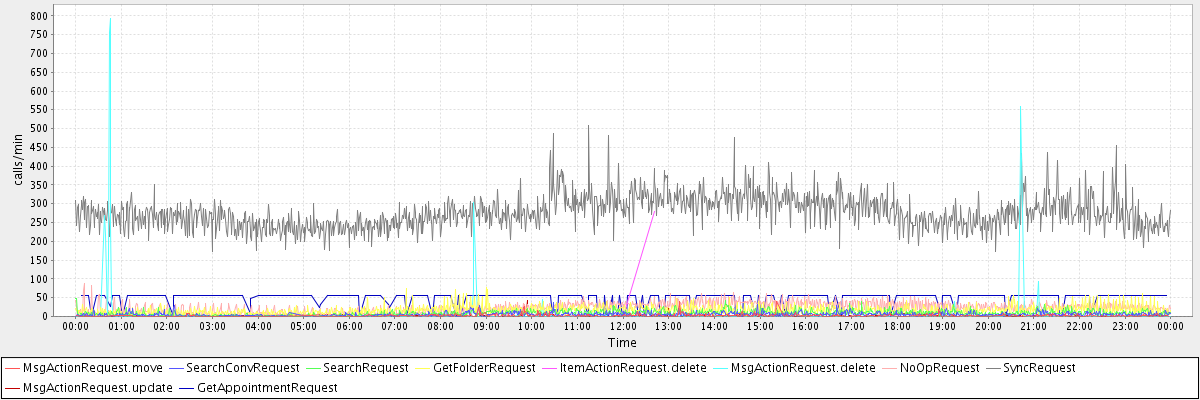Image resolution: width=1200 pixels, height=400 pixels.
Task: Click the gray SyncRequest legend color marker
Action: (993, 368)
